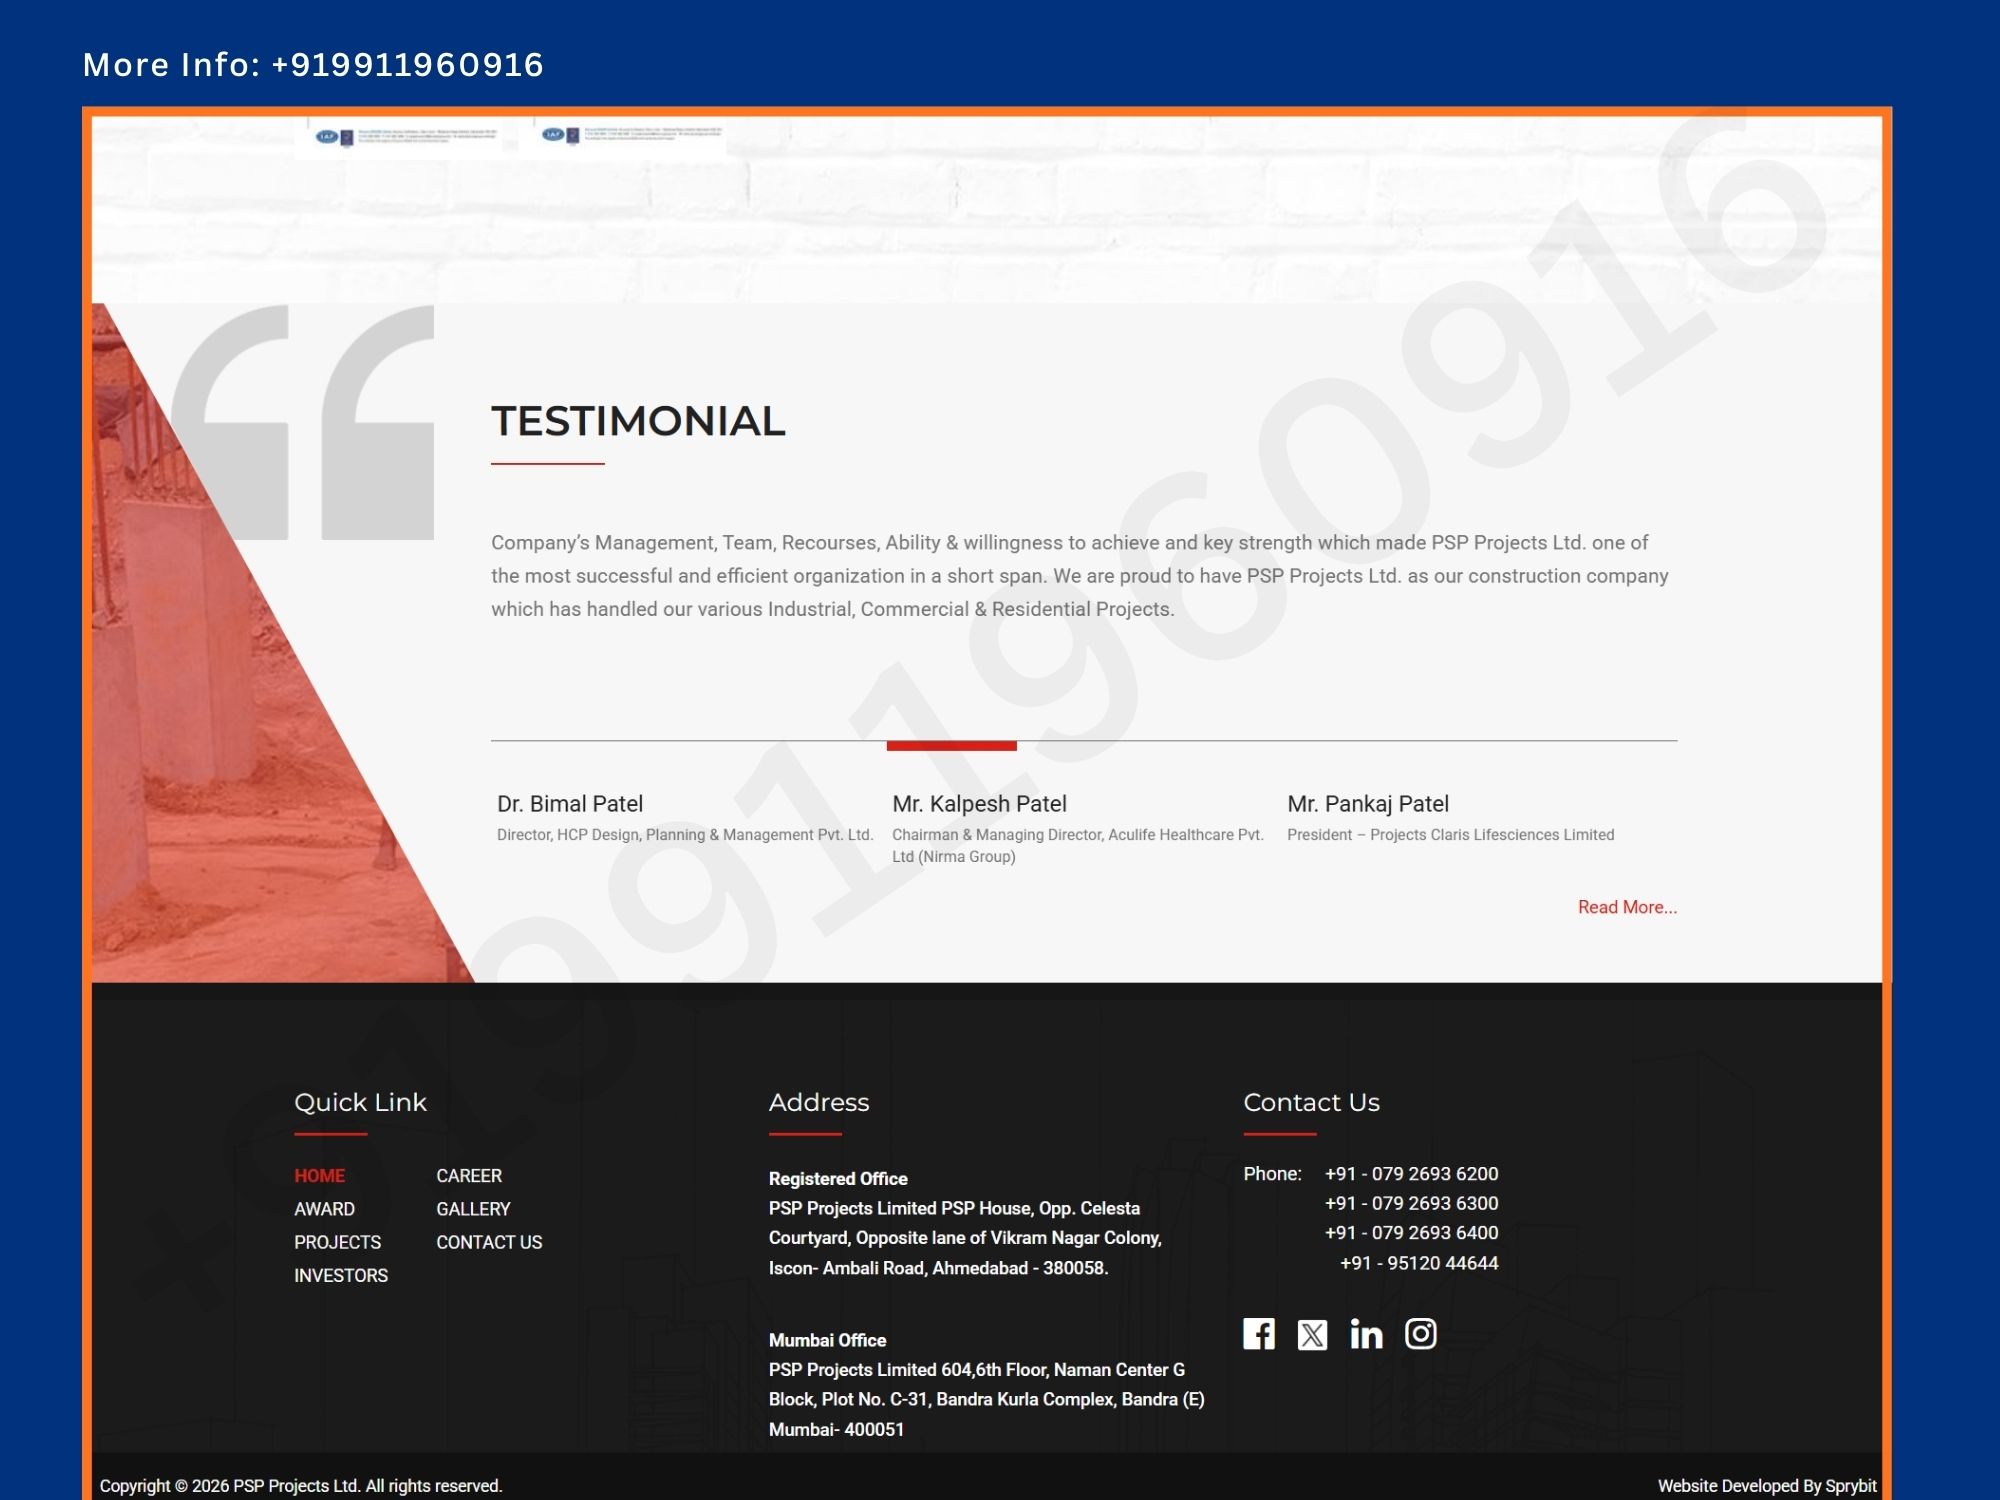
Task: Click the Read More... link
Action: click(x=1627, y=907)
